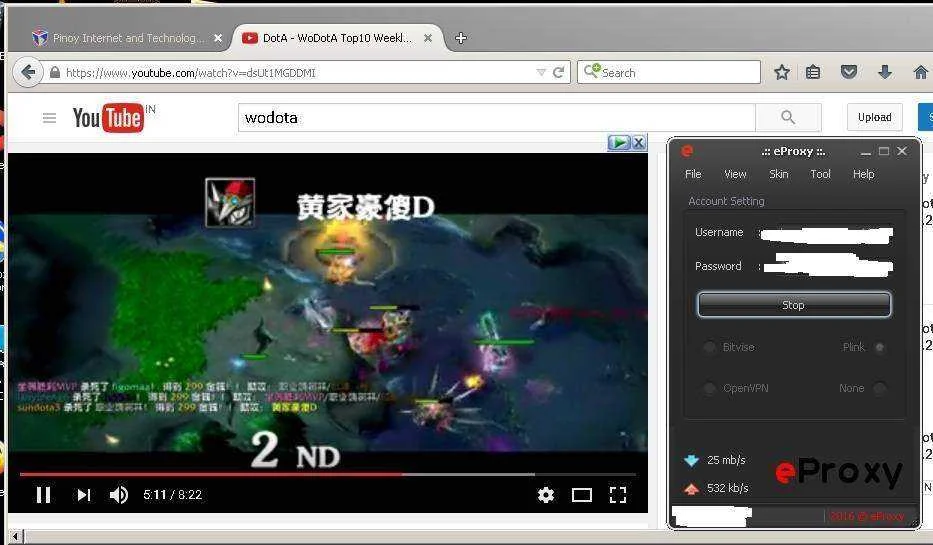Close the DotA WoDotA Top10 tab
The width and height of the screenshot is (933, 545).
(x=428, y=38)
